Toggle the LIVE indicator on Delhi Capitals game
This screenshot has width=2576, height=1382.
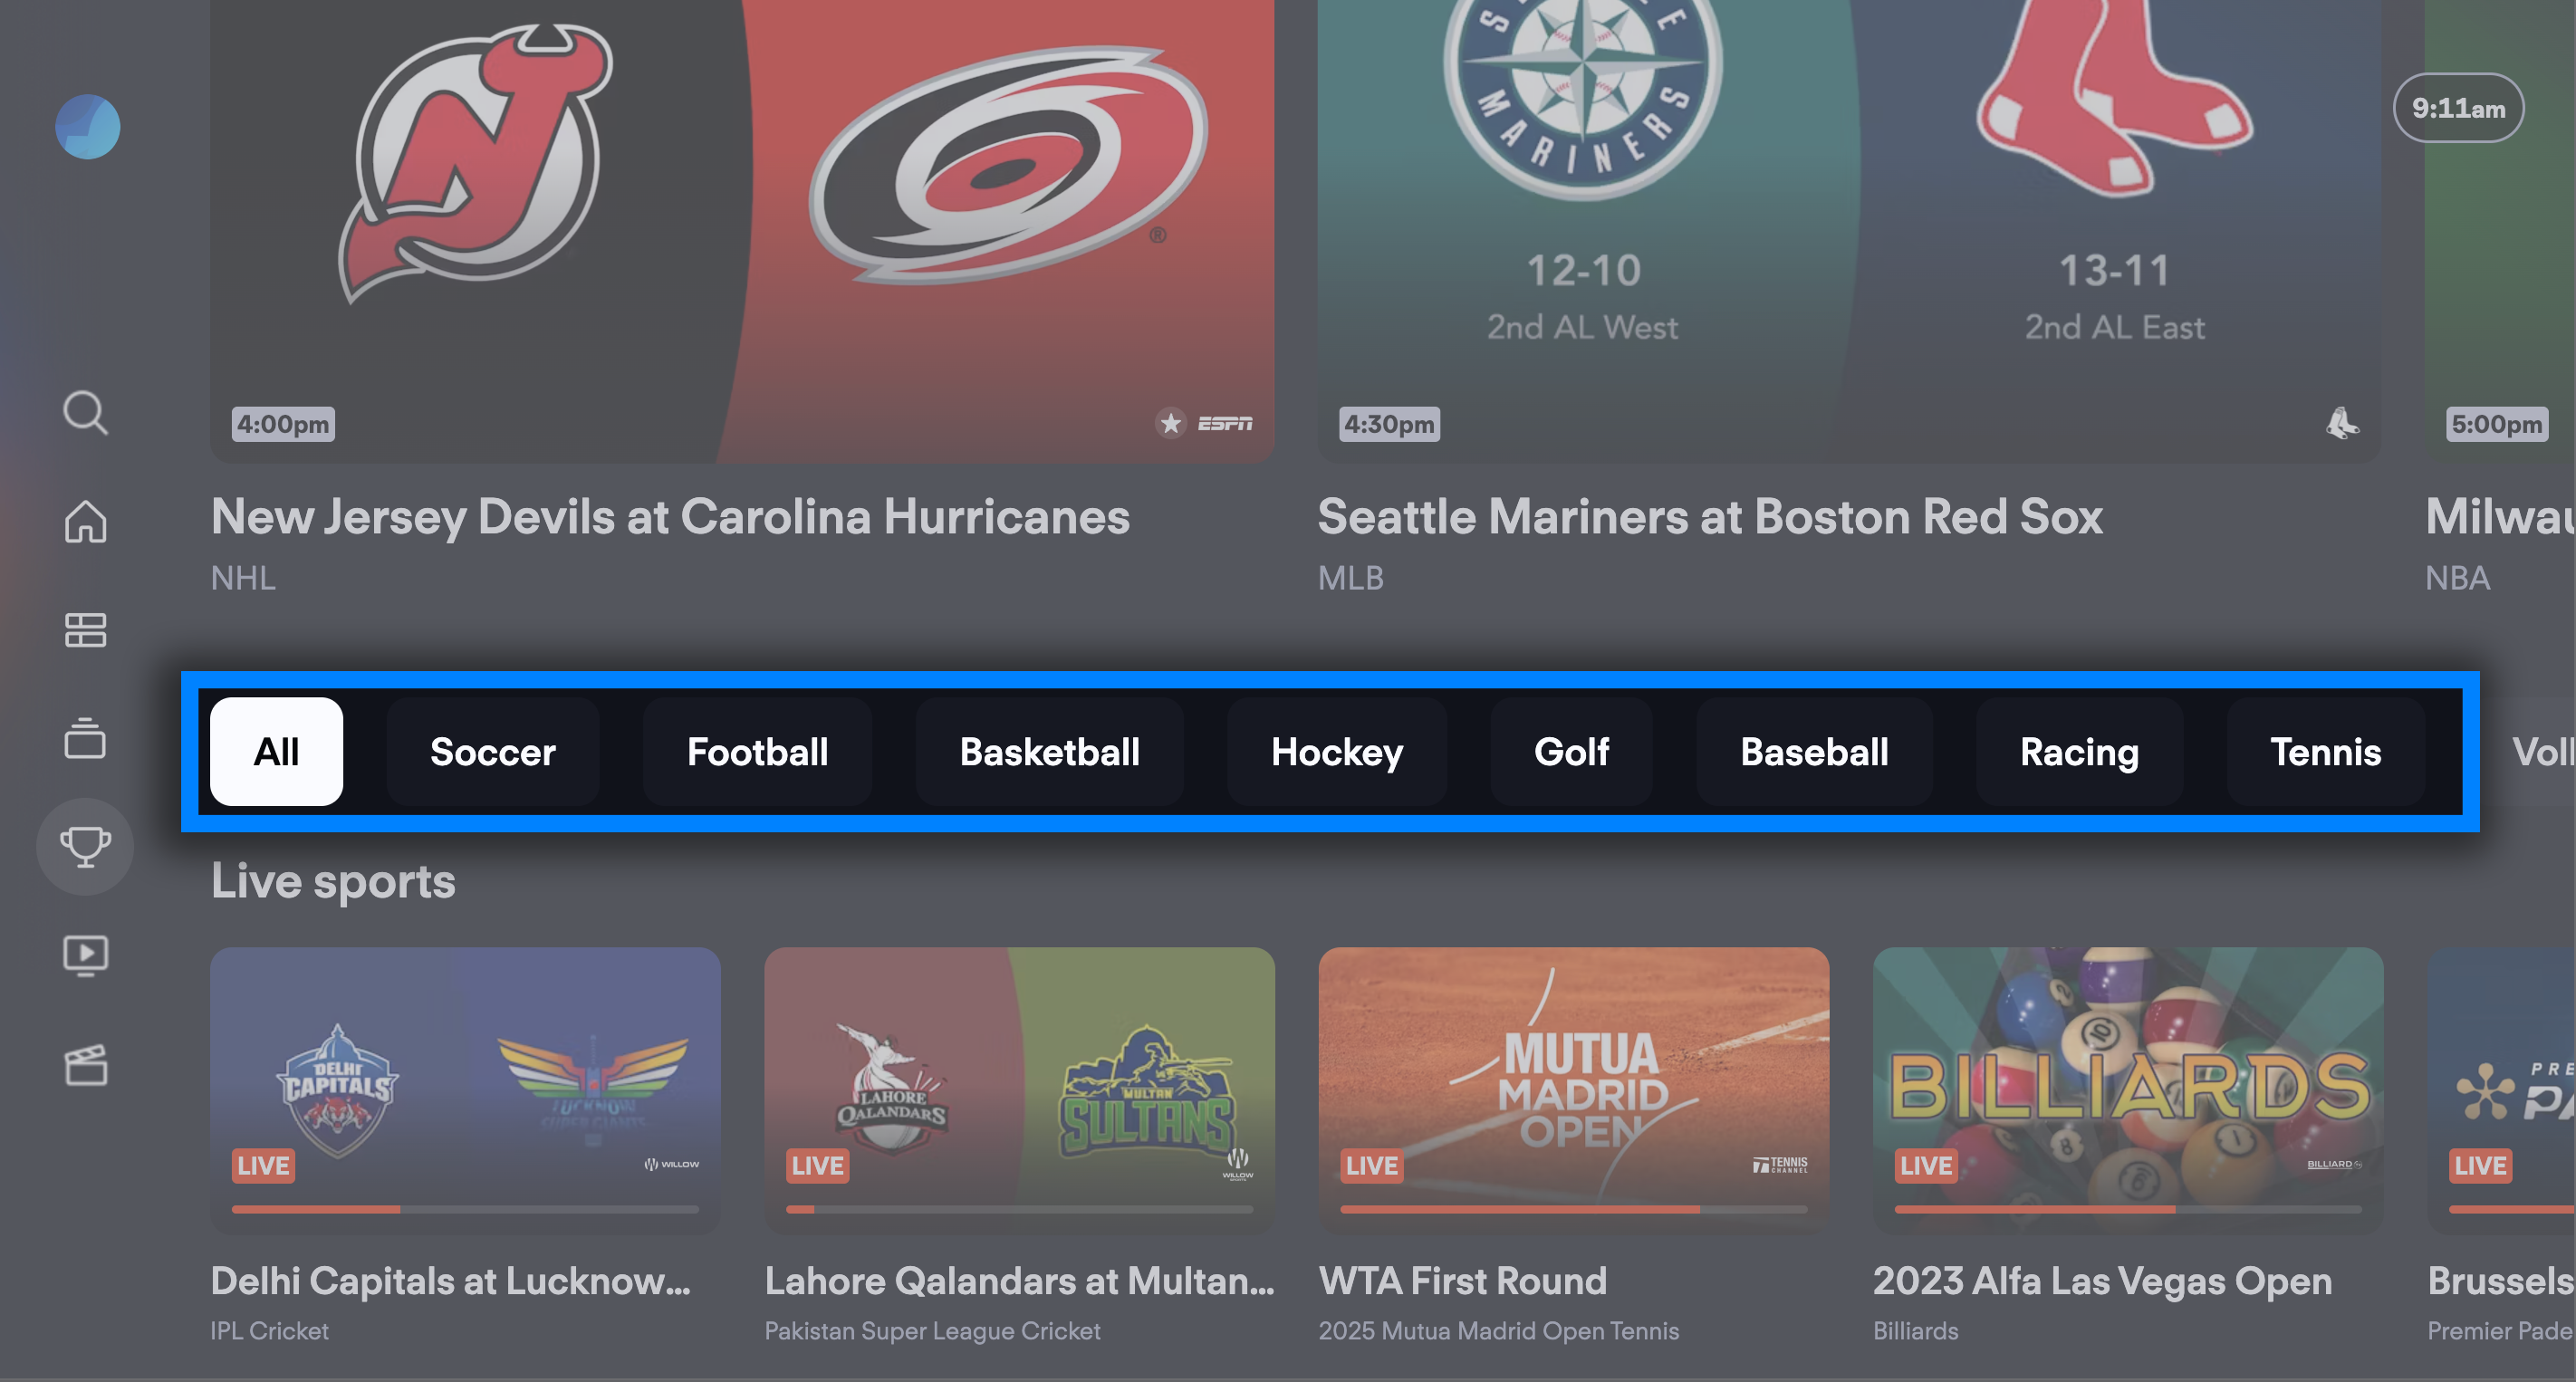263,1169
